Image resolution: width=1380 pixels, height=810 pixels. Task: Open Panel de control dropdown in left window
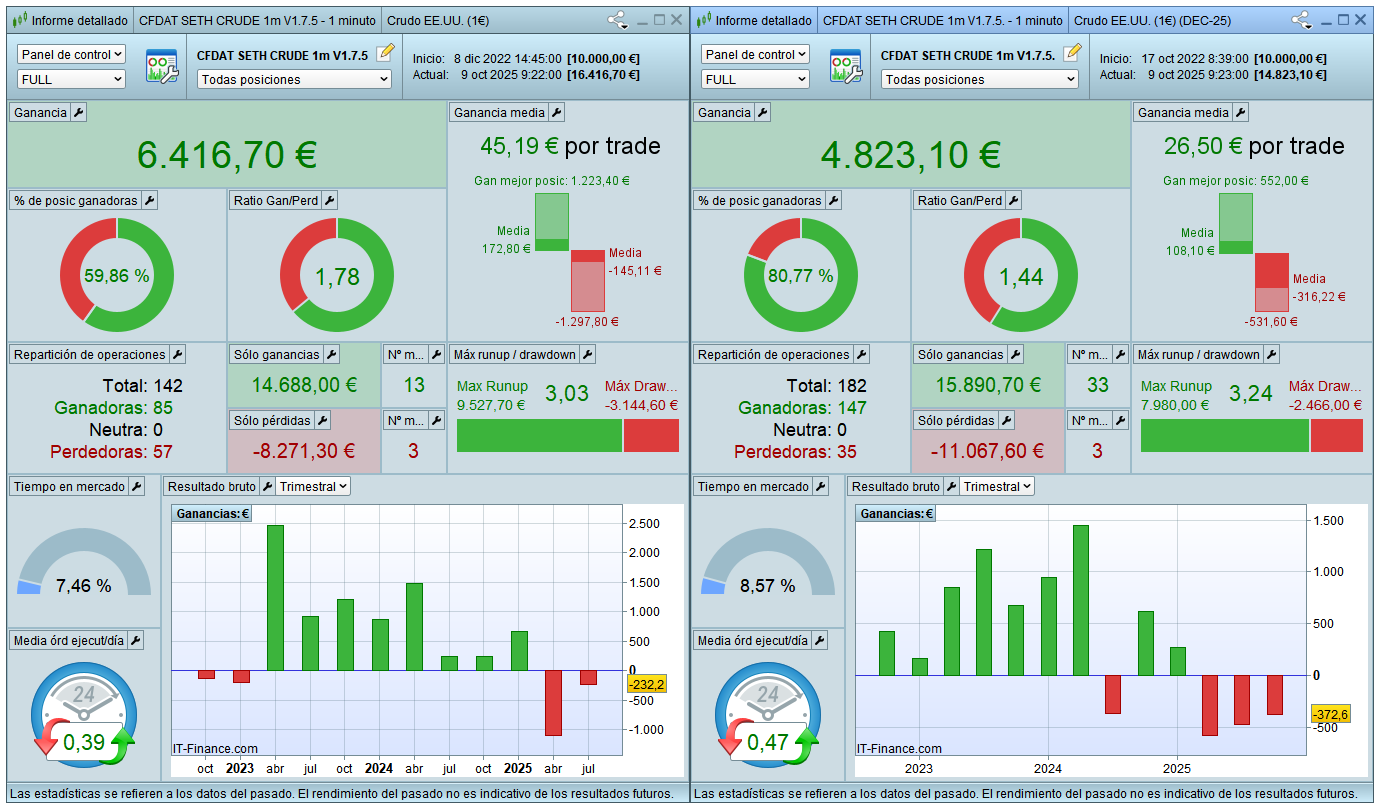point(71,55)
